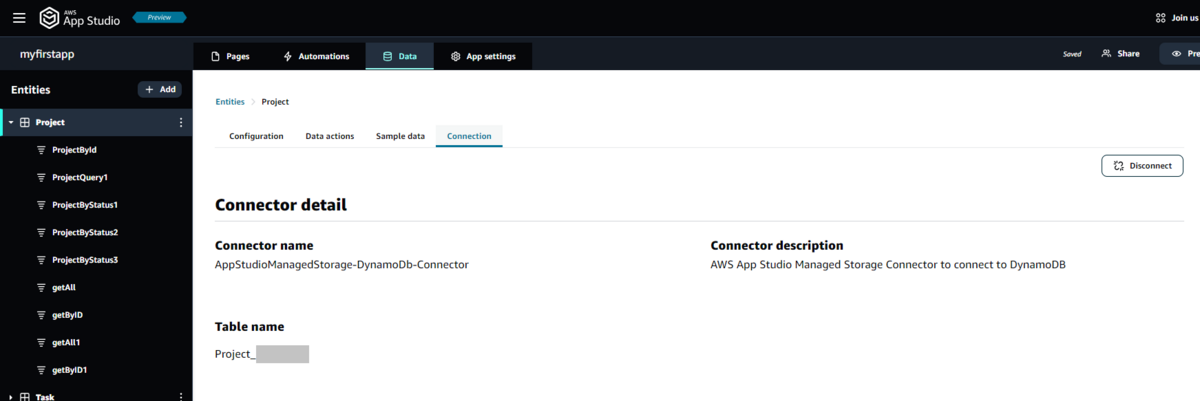The image size is (1200, 401).
Task: Open the Sample data tab
Action: click(400, 136)
